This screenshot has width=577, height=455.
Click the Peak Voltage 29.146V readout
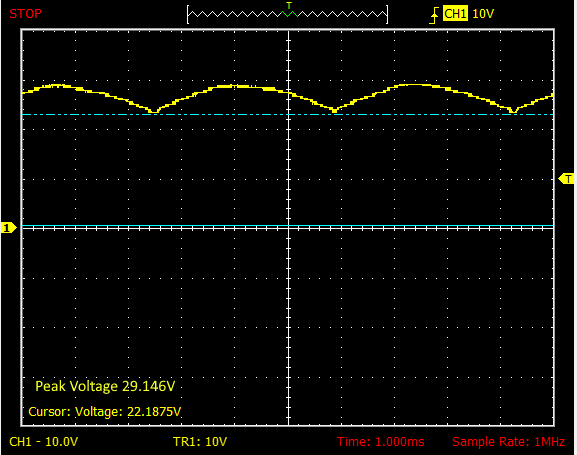click(x=105, y=386)
